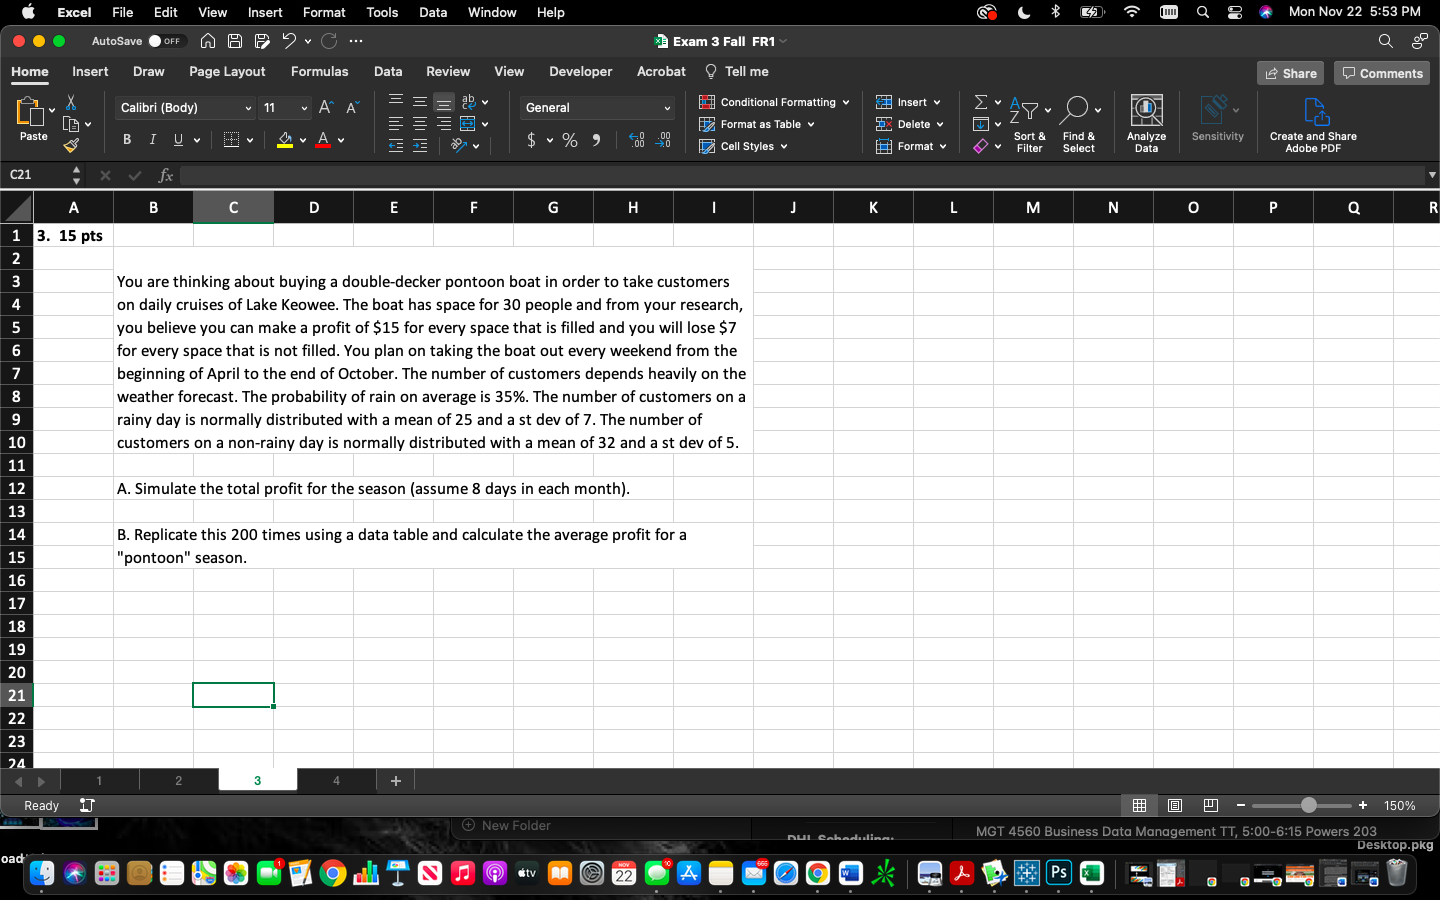Open the Conditional Formatting dropdown
Screen dimensions: 1440x900
pyautogui.click(x=773, y=101)
